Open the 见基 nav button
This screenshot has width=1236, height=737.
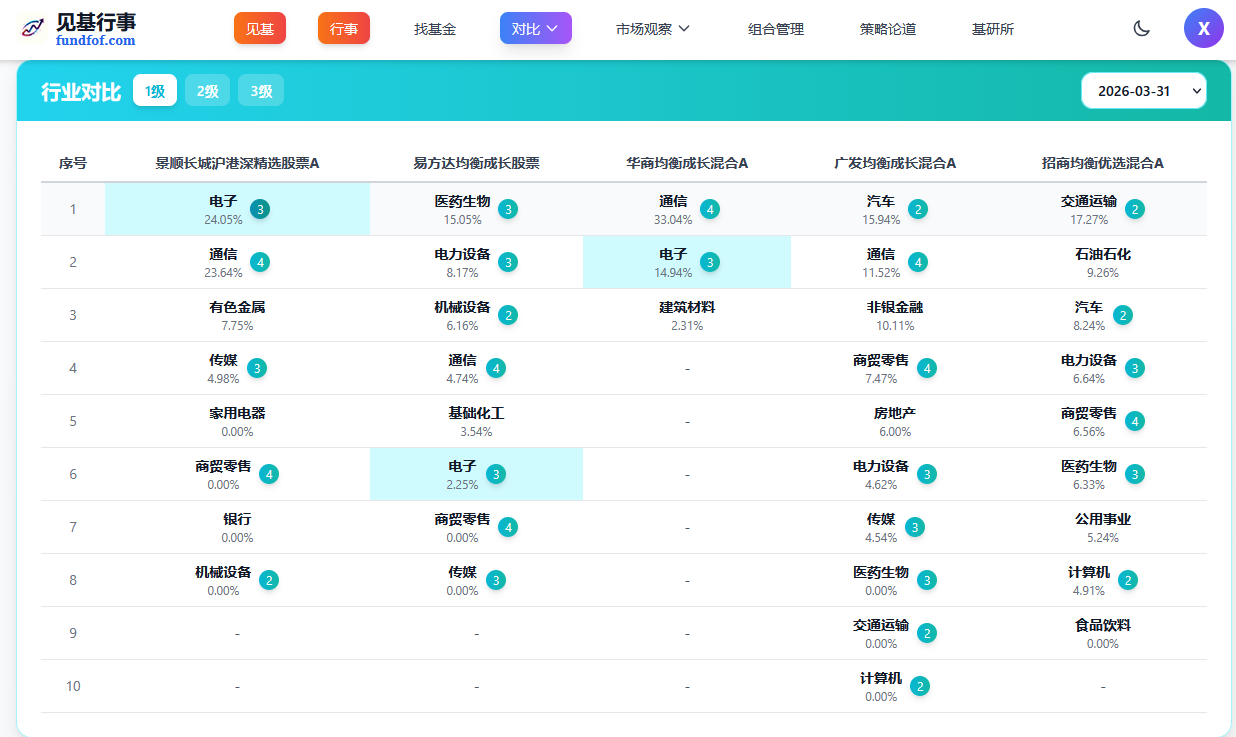(260, 28)
